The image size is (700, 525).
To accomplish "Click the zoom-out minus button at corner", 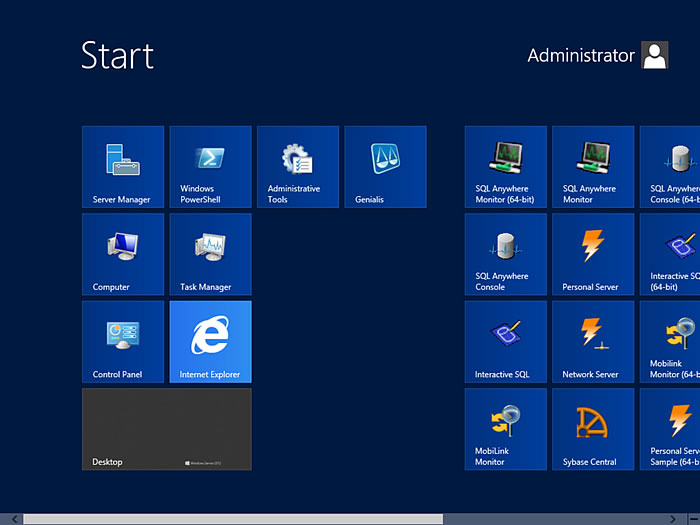I will (x=694, y=519).
